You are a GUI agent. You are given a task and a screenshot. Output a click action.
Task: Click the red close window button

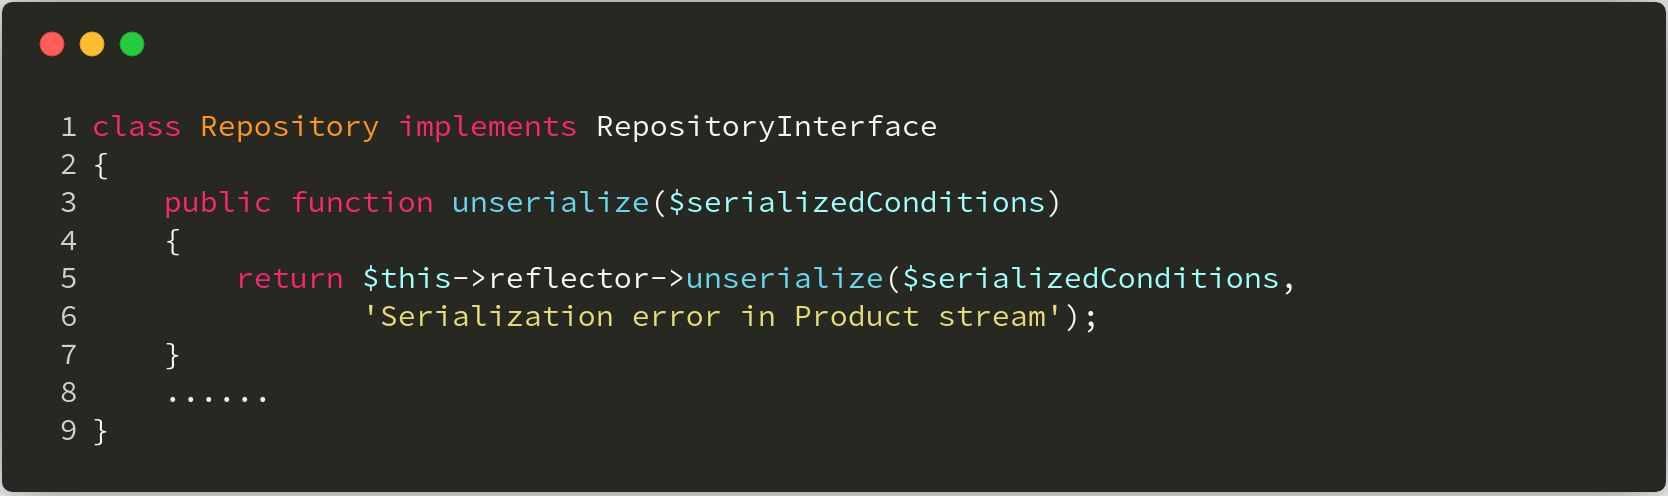(x=52, y=44)
